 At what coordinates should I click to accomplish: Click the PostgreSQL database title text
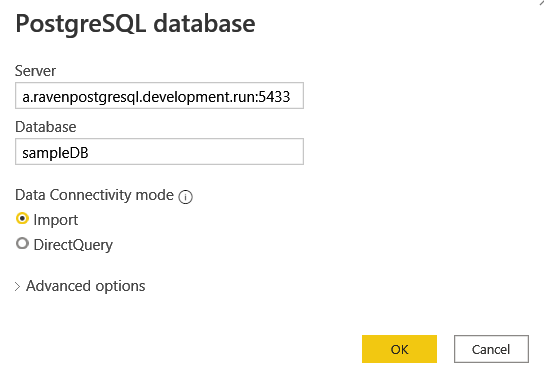pos(135,24)
